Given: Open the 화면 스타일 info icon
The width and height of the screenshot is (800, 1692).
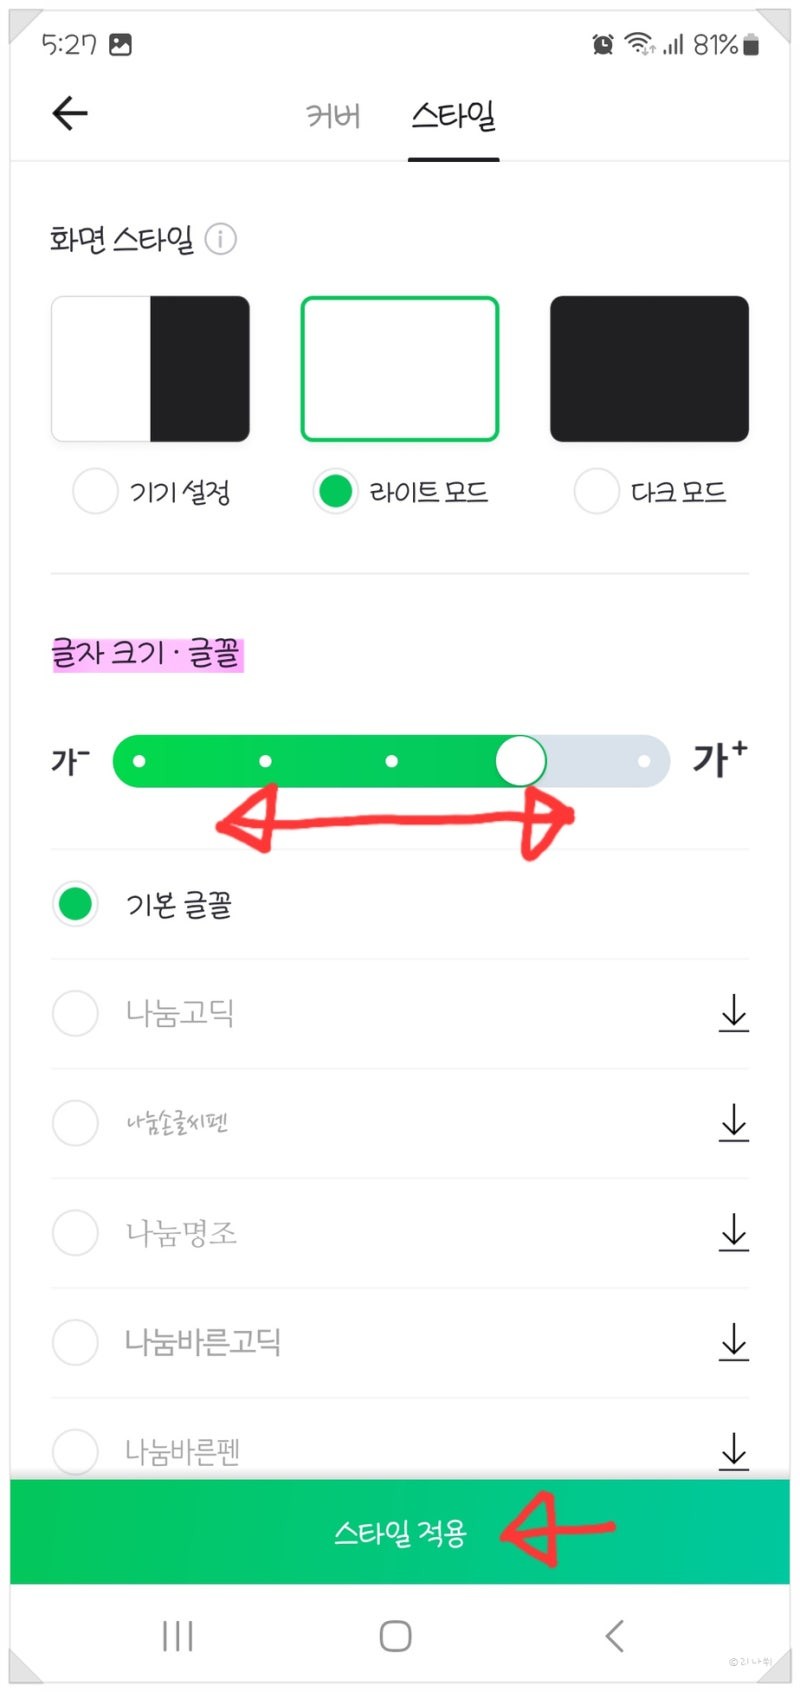Looking at the screenshot, I should (220, 239).
